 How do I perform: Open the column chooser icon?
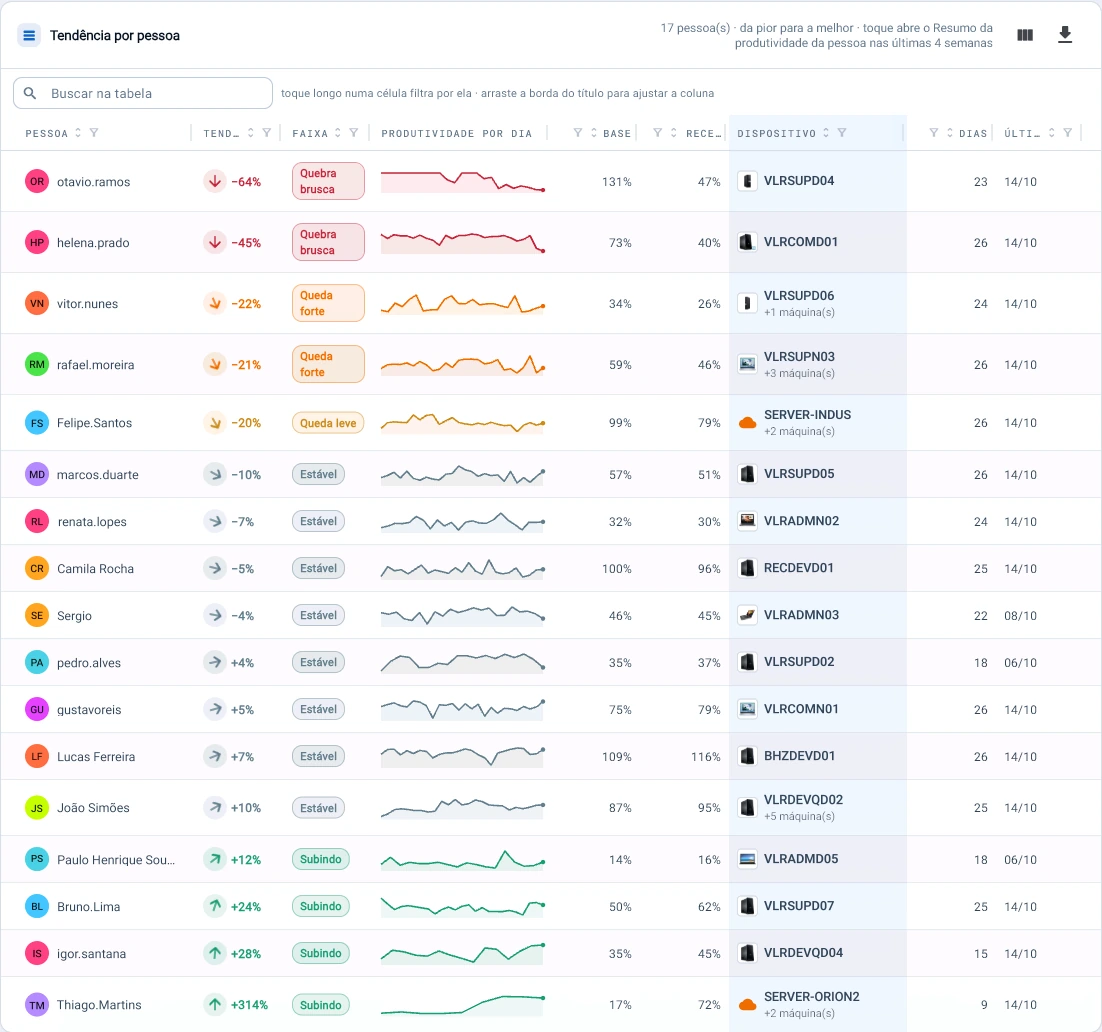pos(1025,35)
